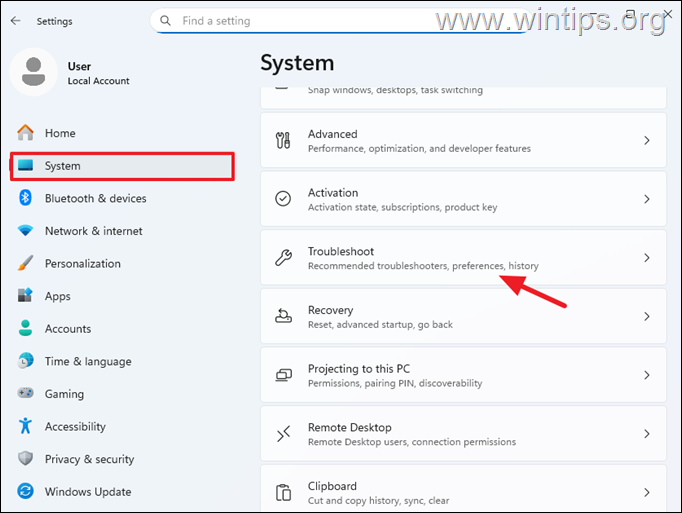Click the Accessibility figure icon
Viewport: 682px width, 513px height.
(x=25, y=426)
